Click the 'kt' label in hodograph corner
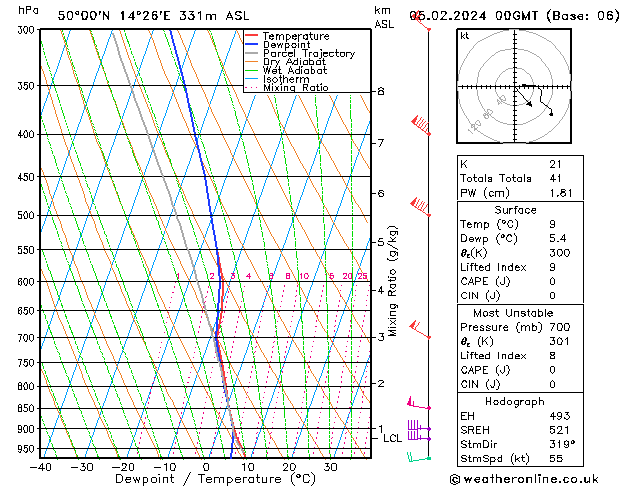Image resolution: width=629 pixels, height=486 pixels. pos(465,35)
